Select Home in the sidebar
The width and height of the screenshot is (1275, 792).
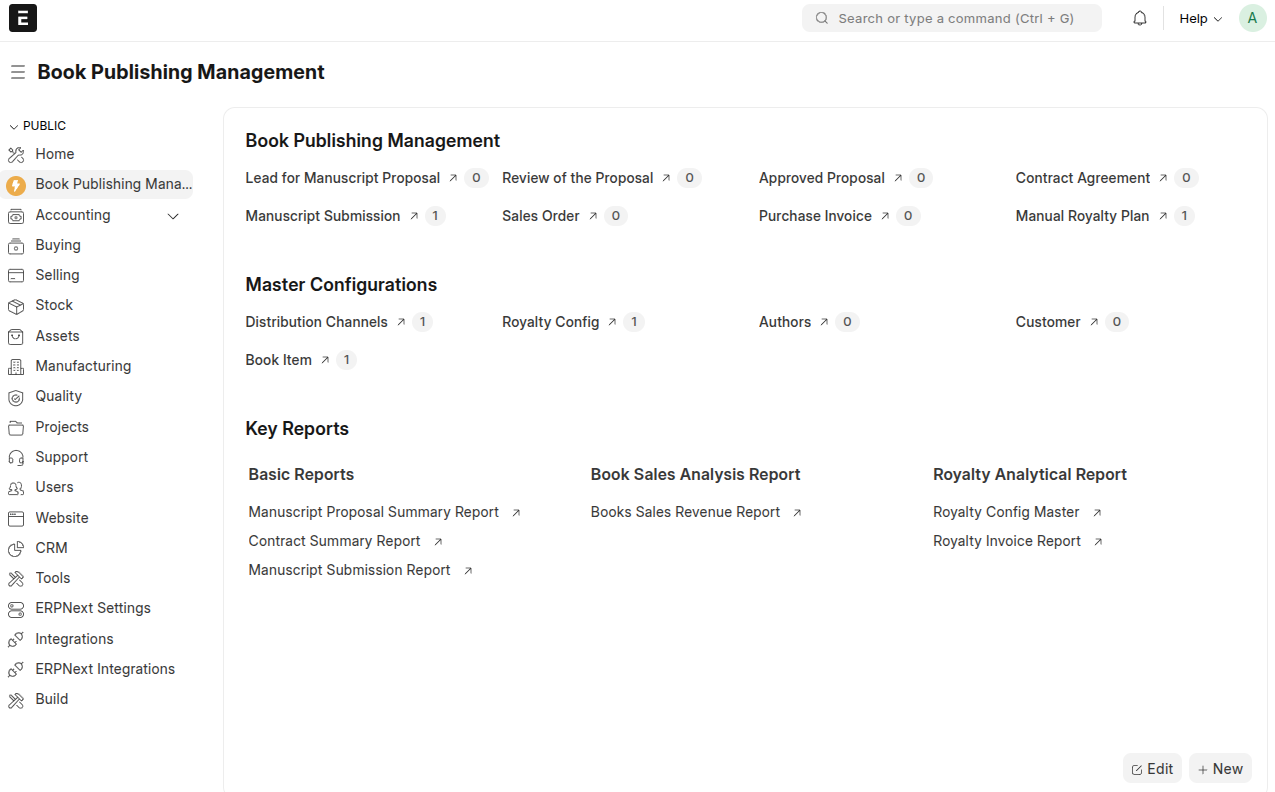click(x=54, y=154)
